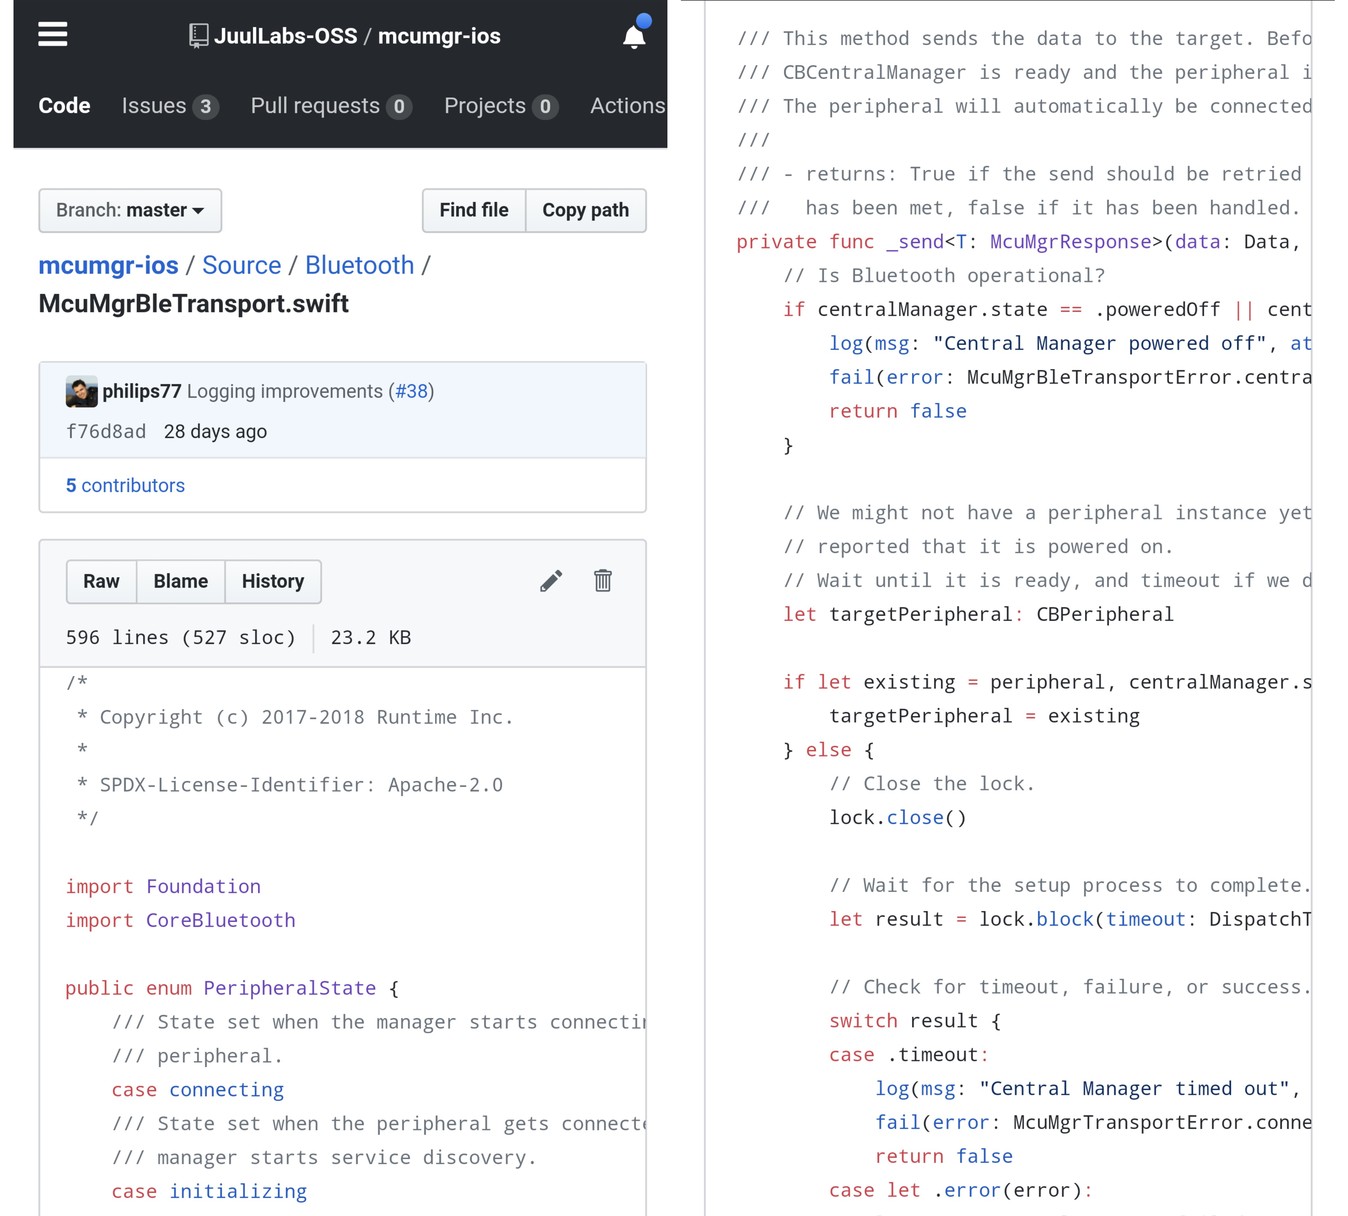Click the import CoreBluetooth code line
The height and width of the screenshot is (1216, 1348).
[181, 920]
